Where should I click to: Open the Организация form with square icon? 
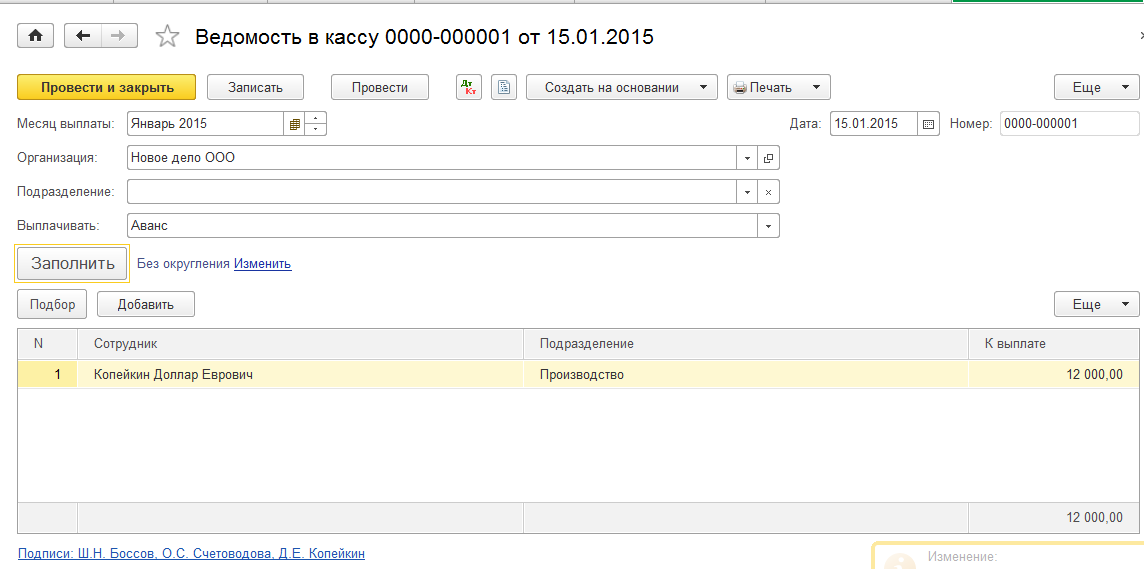point(768,158)
